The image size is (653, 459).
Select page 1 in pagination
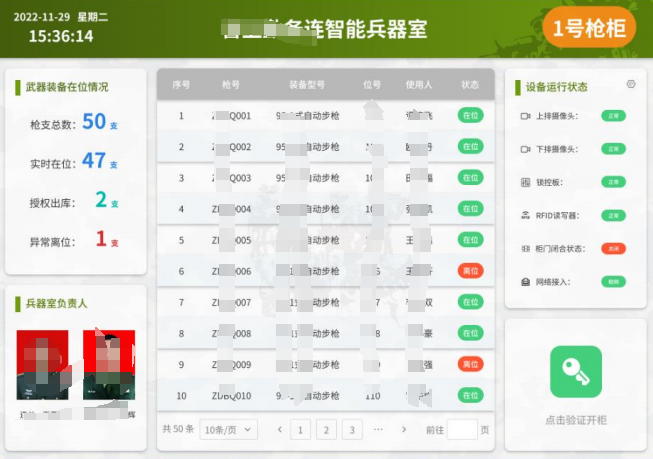pos(300,430)
